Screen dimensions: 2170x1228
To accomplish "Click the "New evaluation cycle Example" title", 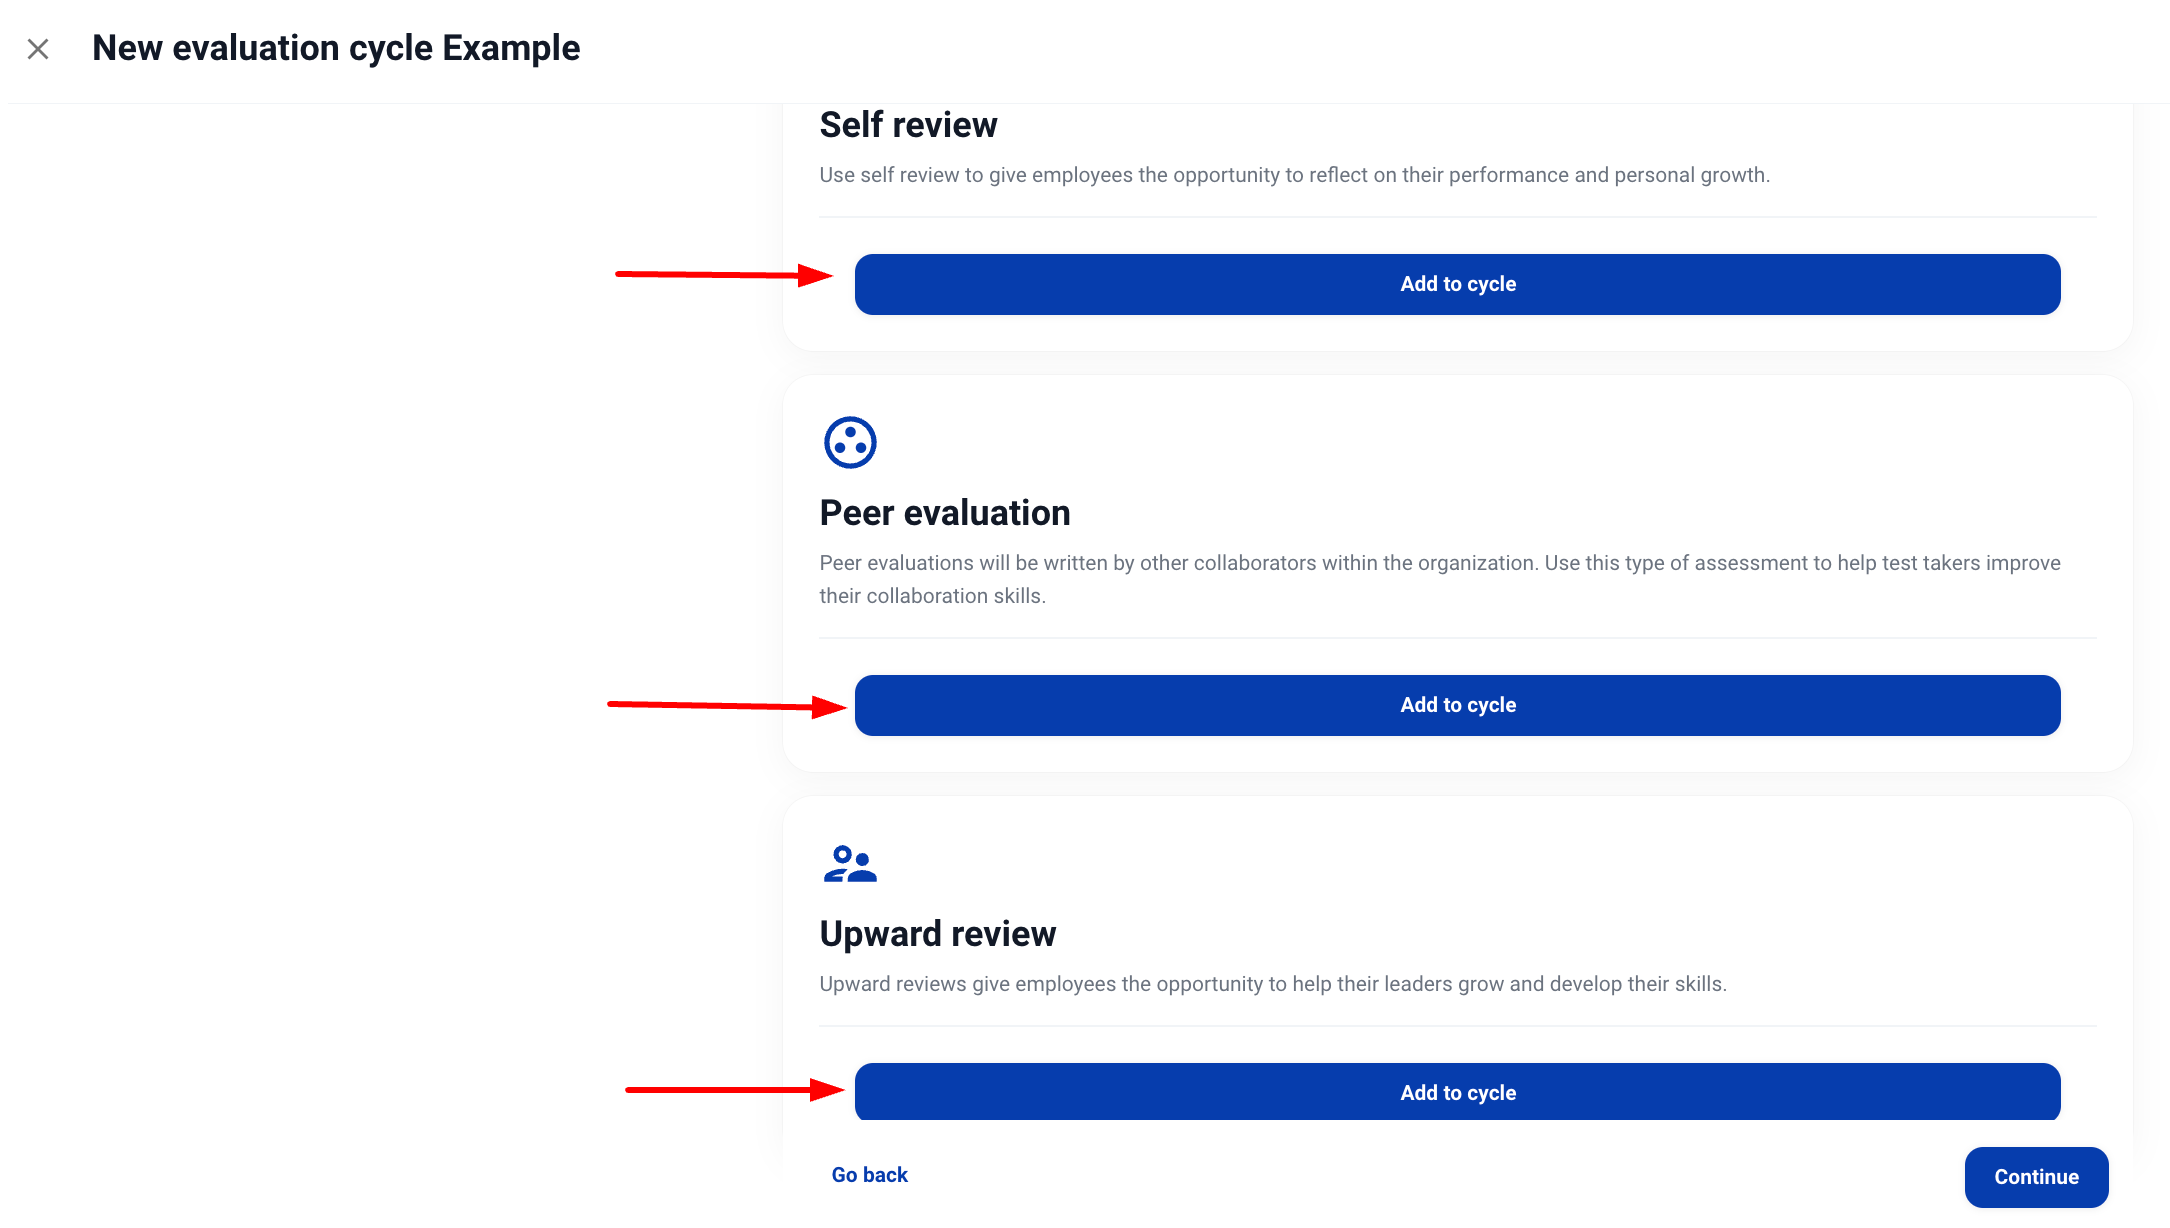I will (336, 48).
